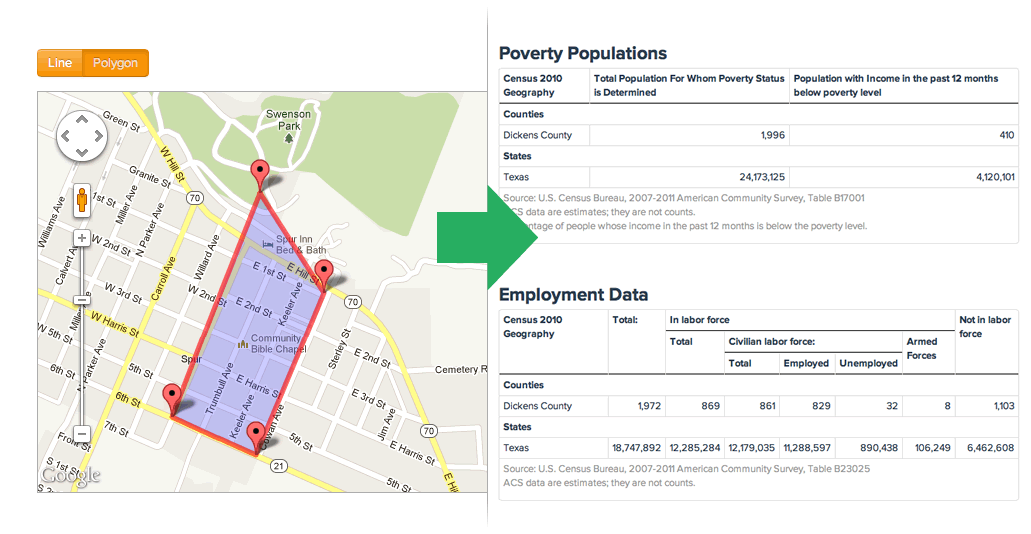Click the Texas employment data row
Viewport: 1031px width, 534px height.
click(758, 448)
